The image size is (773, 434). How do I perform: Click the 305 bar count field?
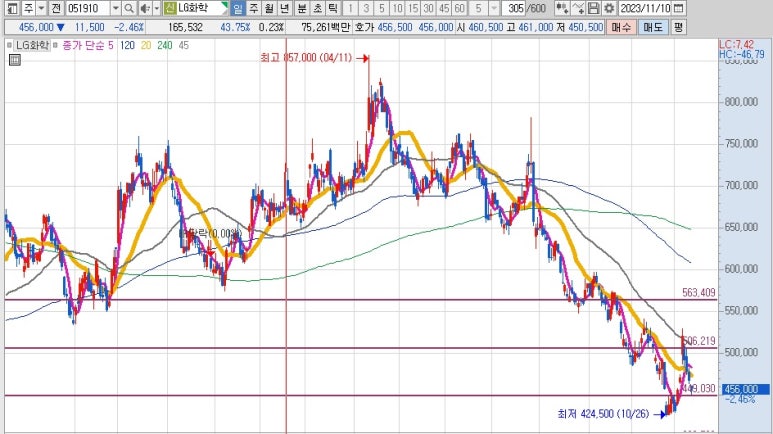tap(514, 8)
